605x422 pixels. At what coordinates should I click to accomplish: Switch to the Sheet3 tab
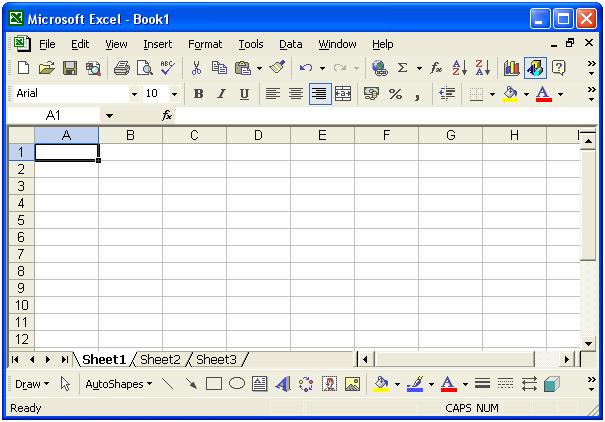(216, 360)
